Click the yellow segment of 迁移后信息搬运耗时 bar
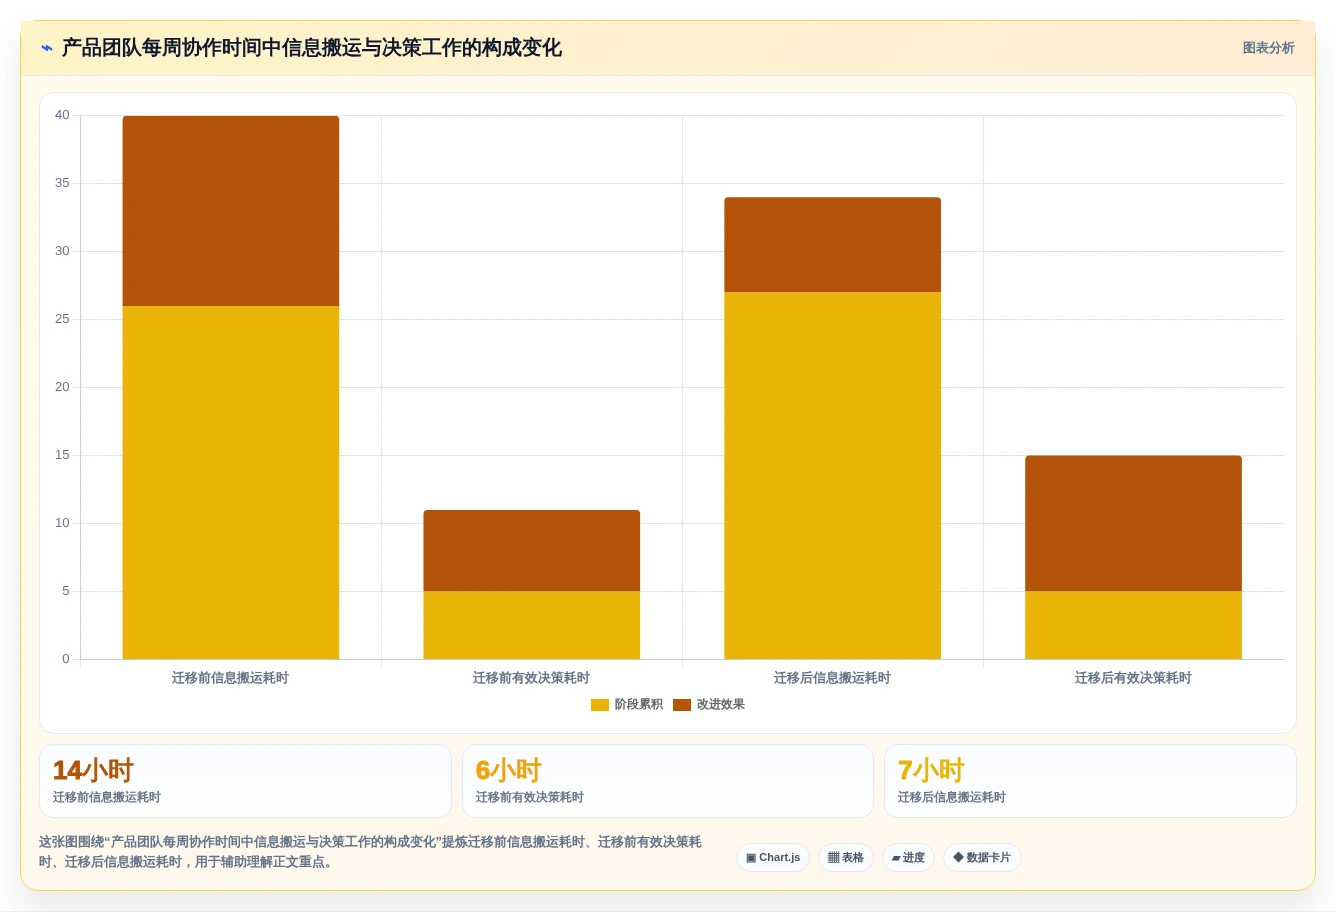1336x912 pixels. 833,475
